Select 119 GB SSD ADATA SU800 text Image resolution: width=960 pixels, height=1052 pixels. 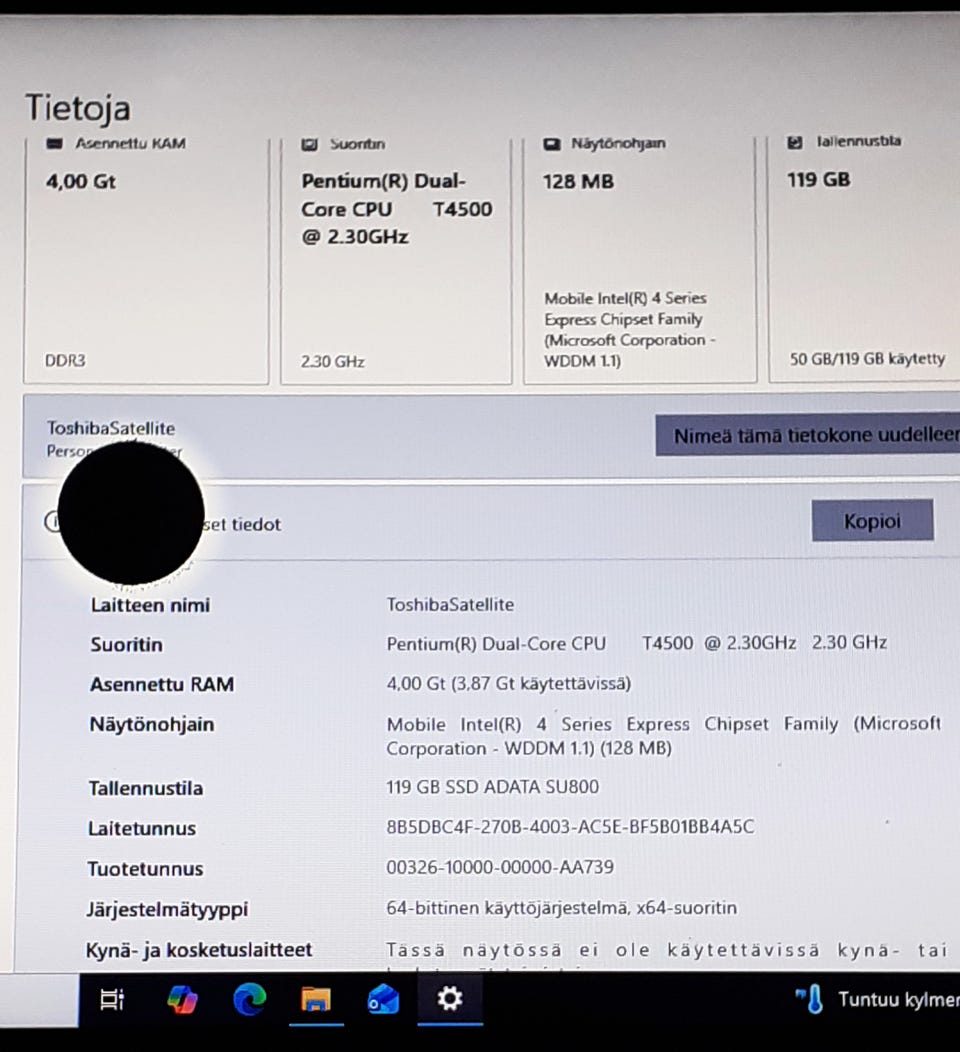492,786
